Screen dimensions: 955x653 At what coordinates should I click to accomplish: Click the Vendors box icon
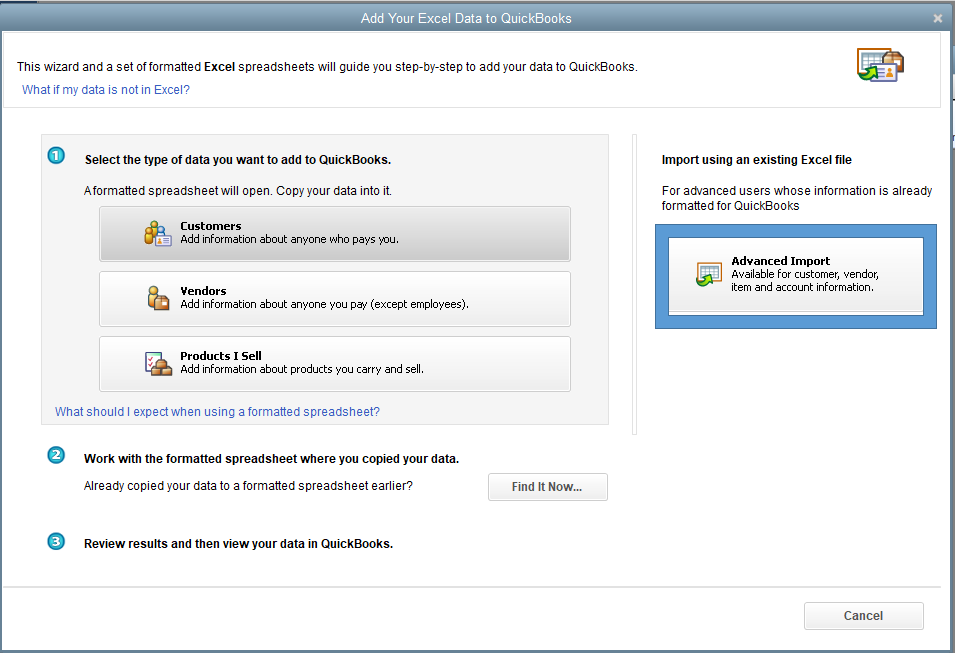pos(158,298)
